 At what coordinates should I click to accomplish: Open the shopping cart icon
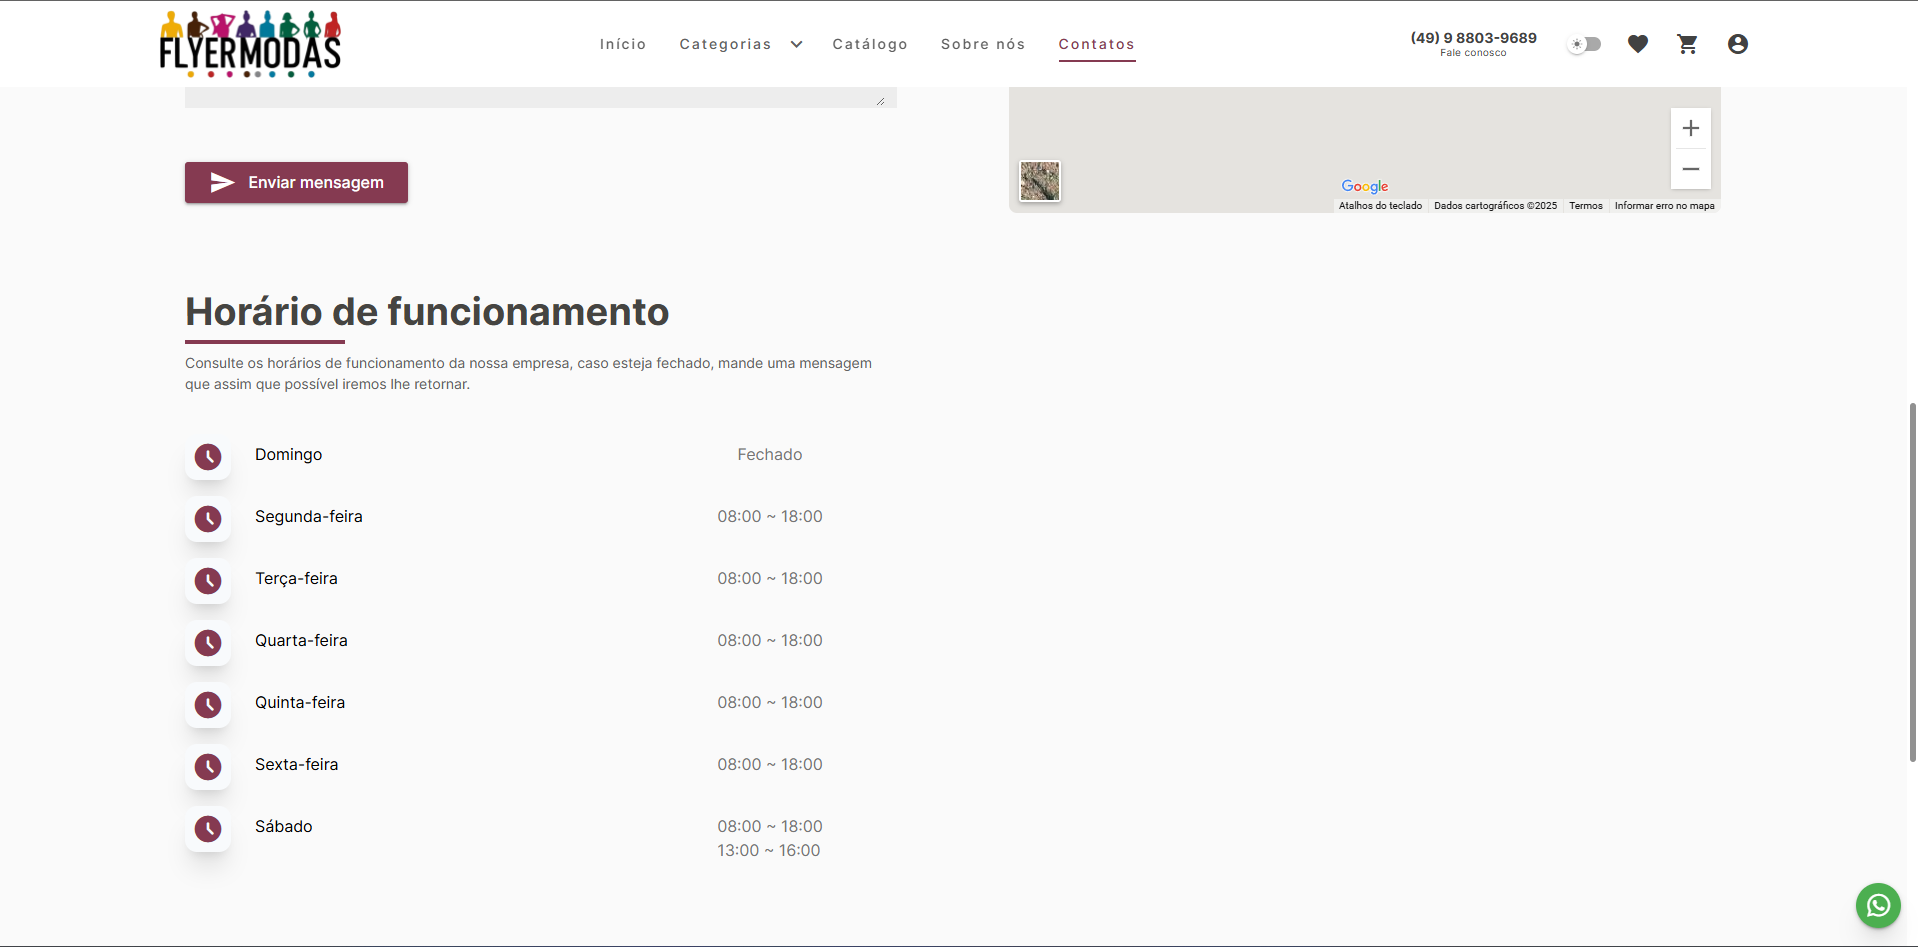click(1687, 44)
